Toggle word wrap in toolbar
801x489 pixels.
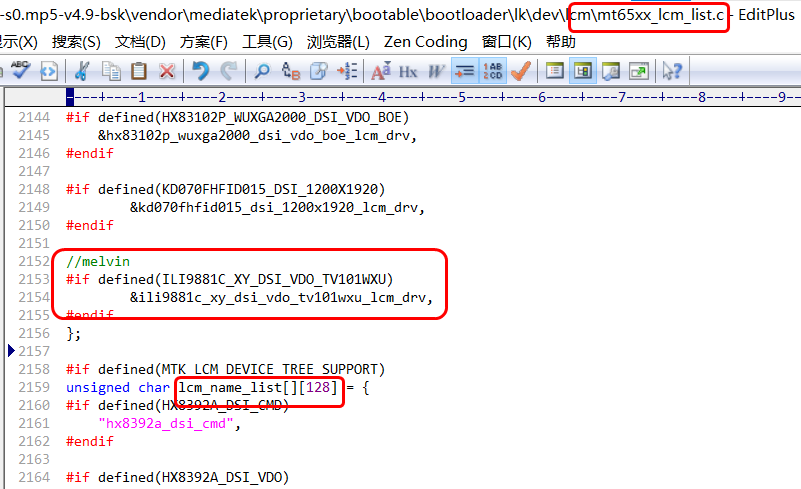437,70
